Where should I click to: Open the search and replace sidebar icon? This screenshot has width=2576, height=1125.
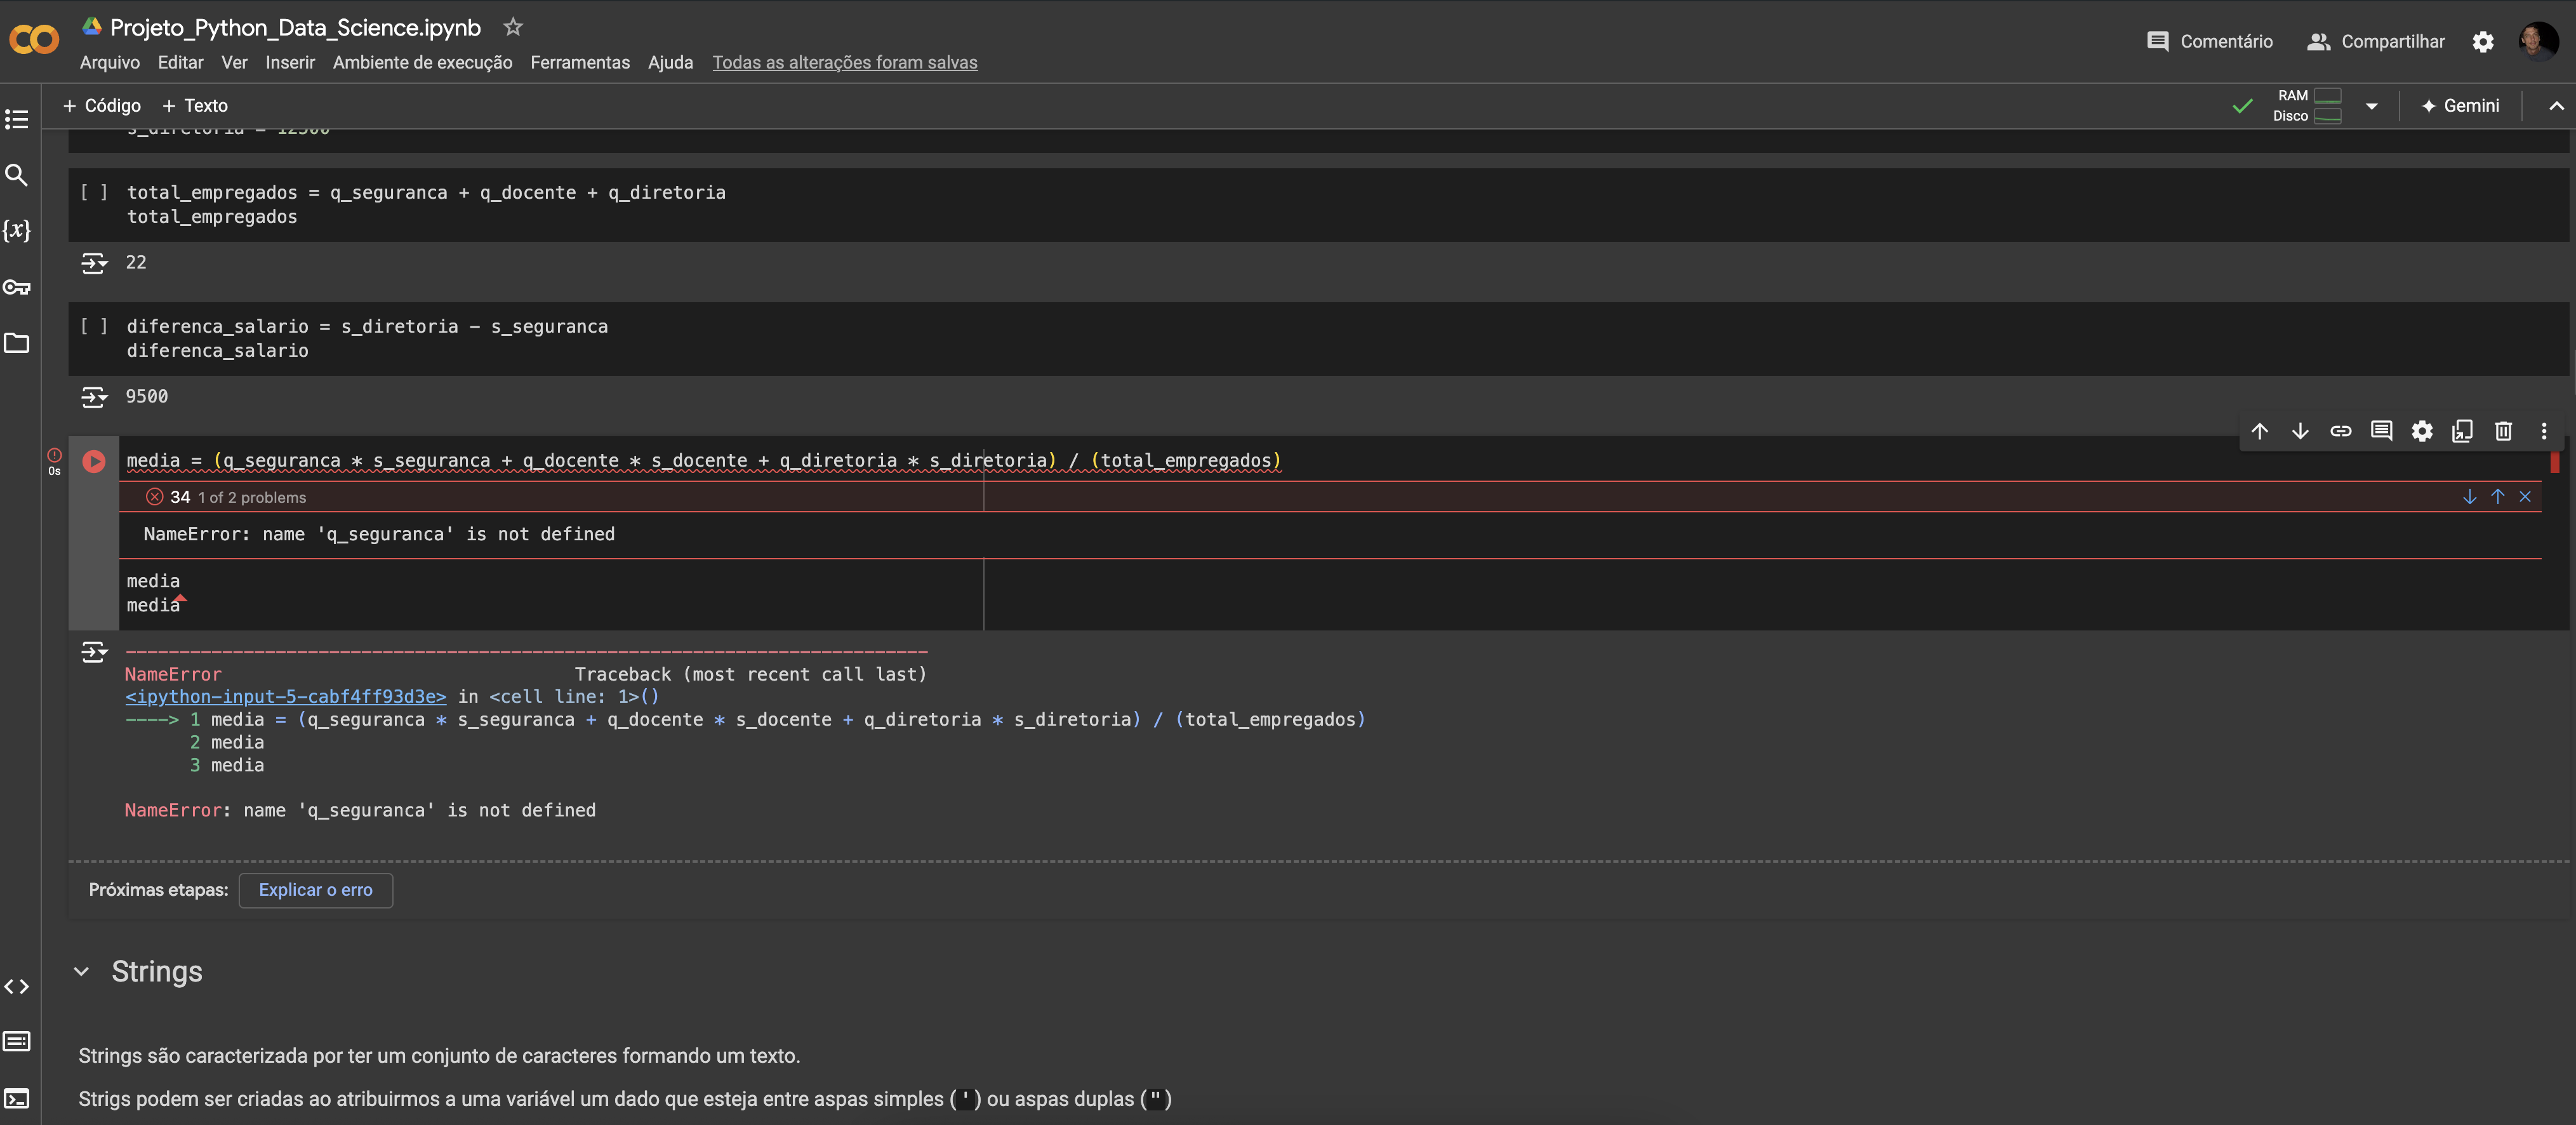coord(16,175)
